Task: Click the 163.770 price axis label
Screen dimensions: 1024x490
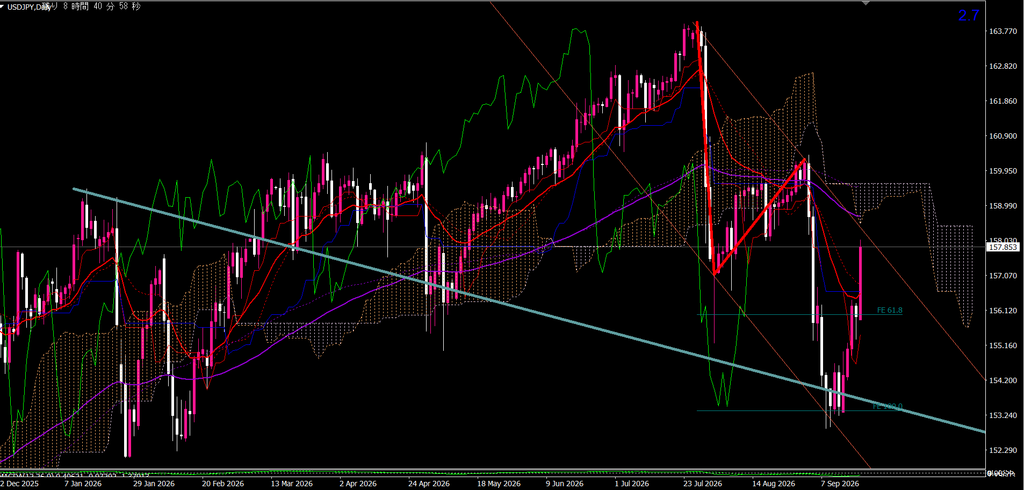Action: tap(1004, 31)
